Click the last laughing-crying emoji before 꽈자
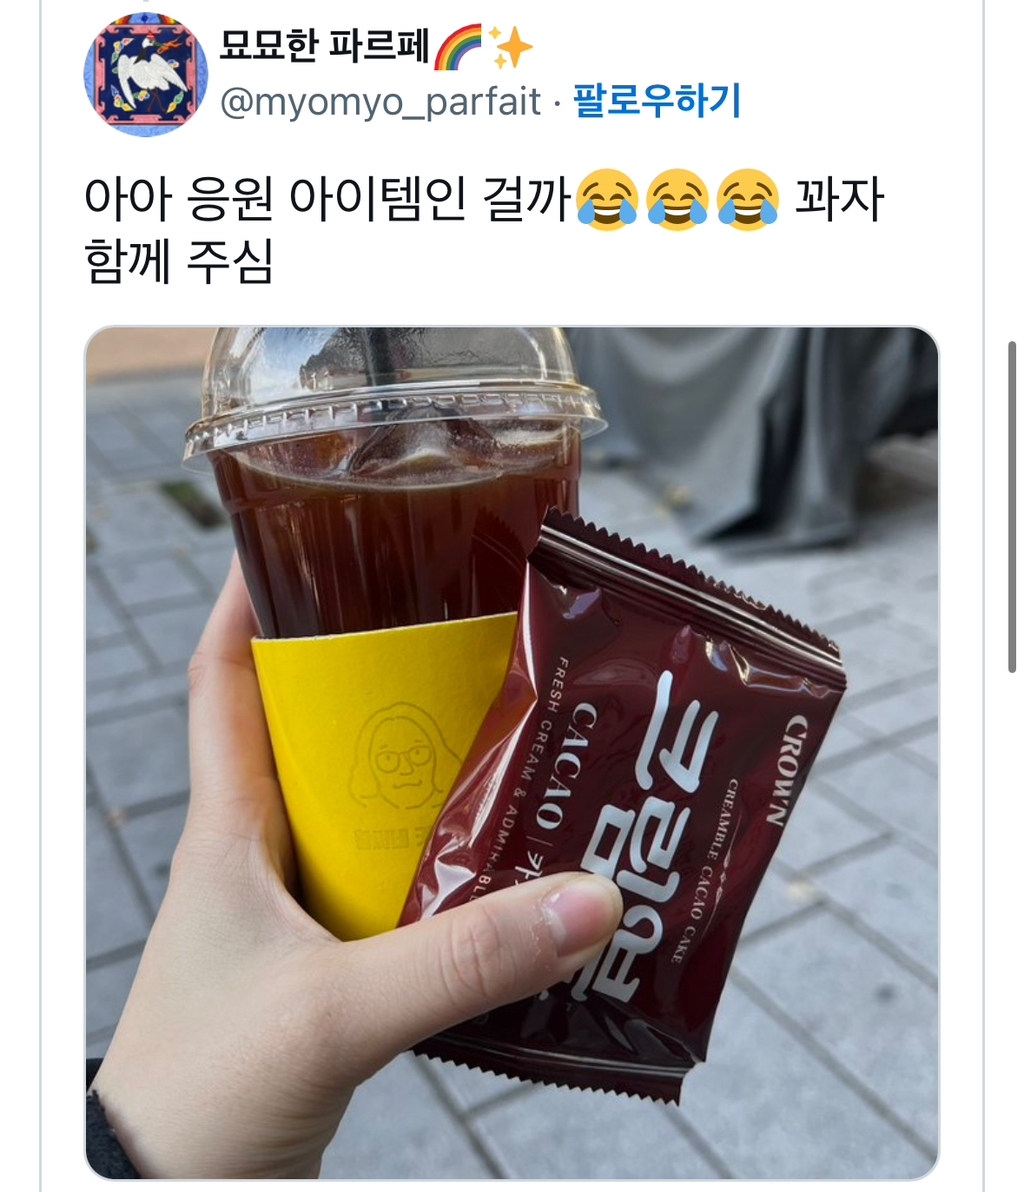The height and width of the screenshot is (1192, 1024). (748, 200)
